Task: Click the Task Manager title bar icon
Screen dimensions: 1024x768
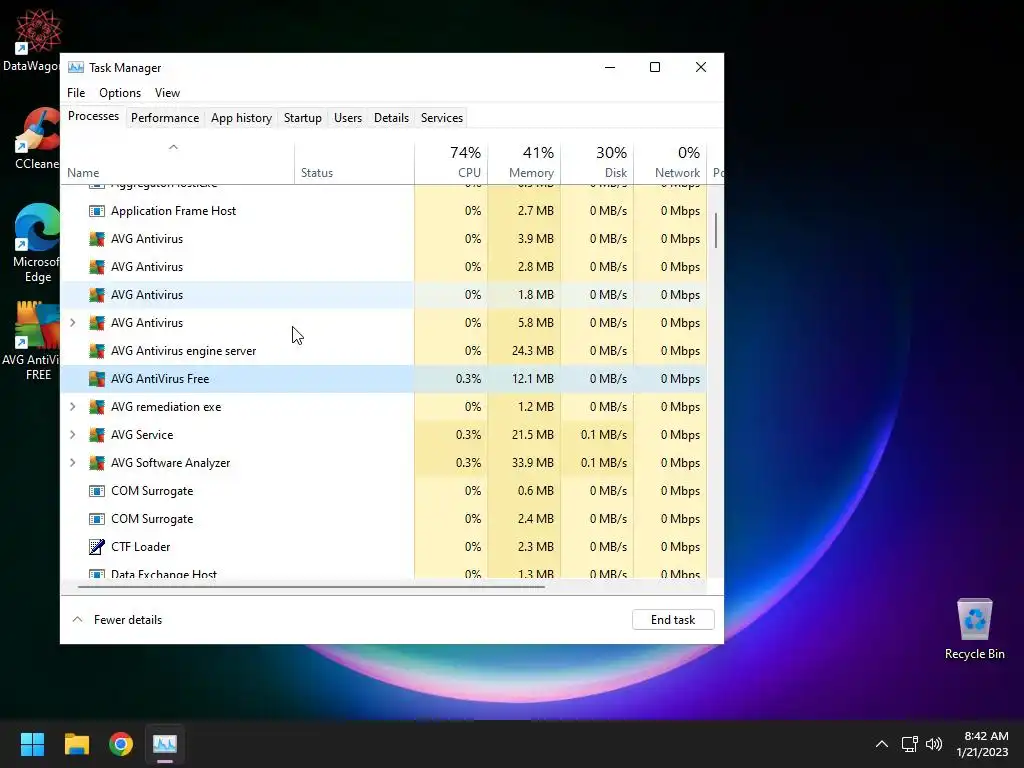Action: click(x=76, y=67)
